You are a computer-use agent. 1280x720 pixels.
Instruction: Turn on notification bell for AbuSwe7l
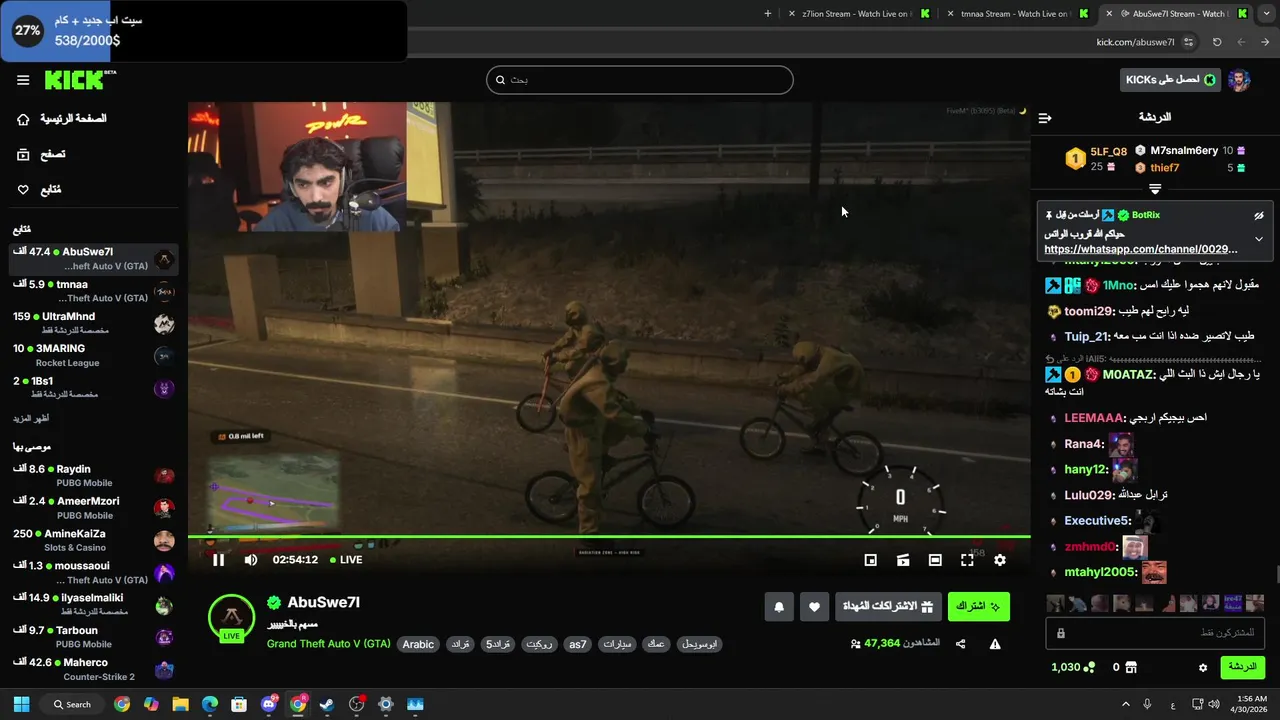(x=779, y=607)
